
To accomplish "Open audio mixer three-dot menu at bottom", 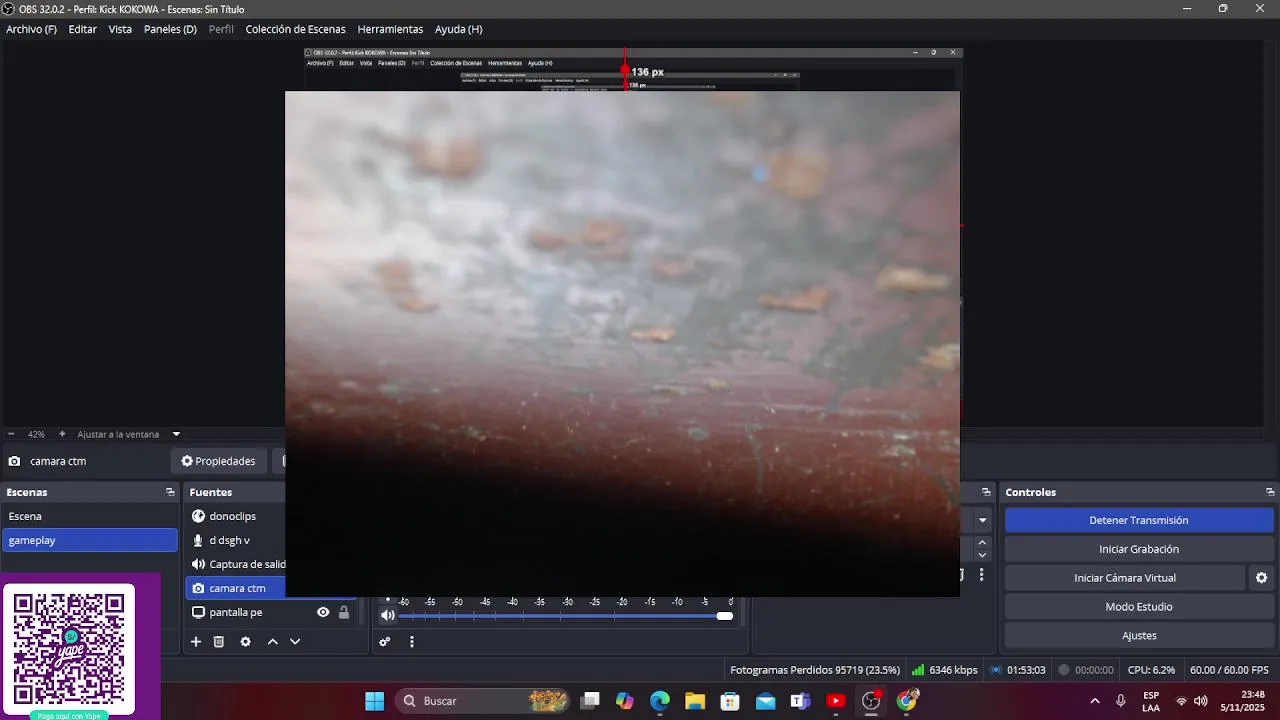I will click(x=411, y=642).
